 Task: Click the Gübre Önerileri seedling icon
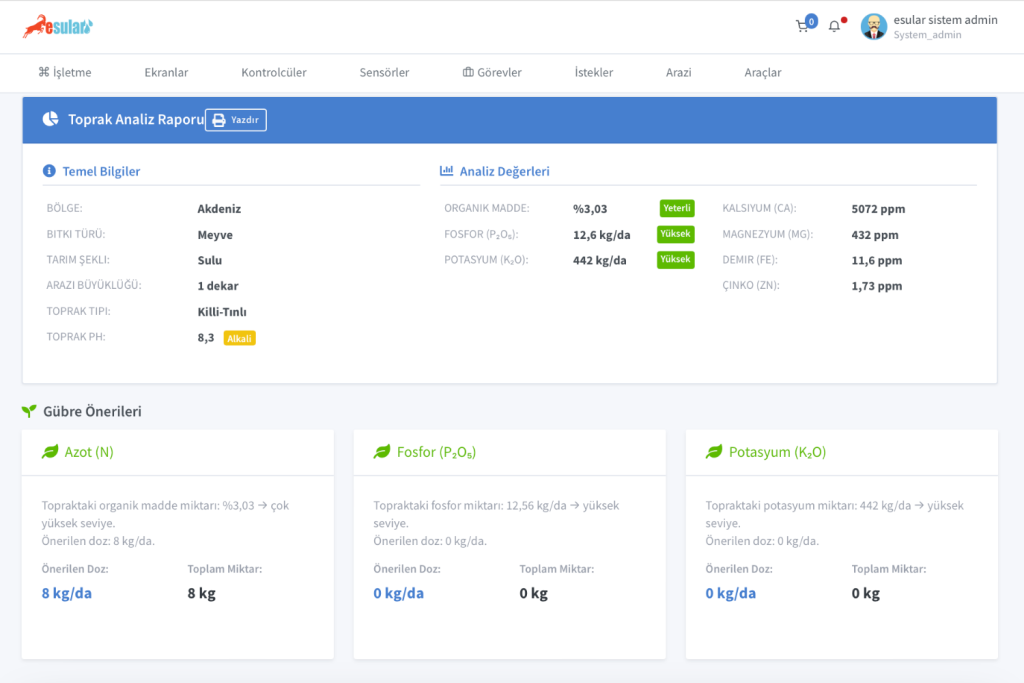[x=29, y=411]
